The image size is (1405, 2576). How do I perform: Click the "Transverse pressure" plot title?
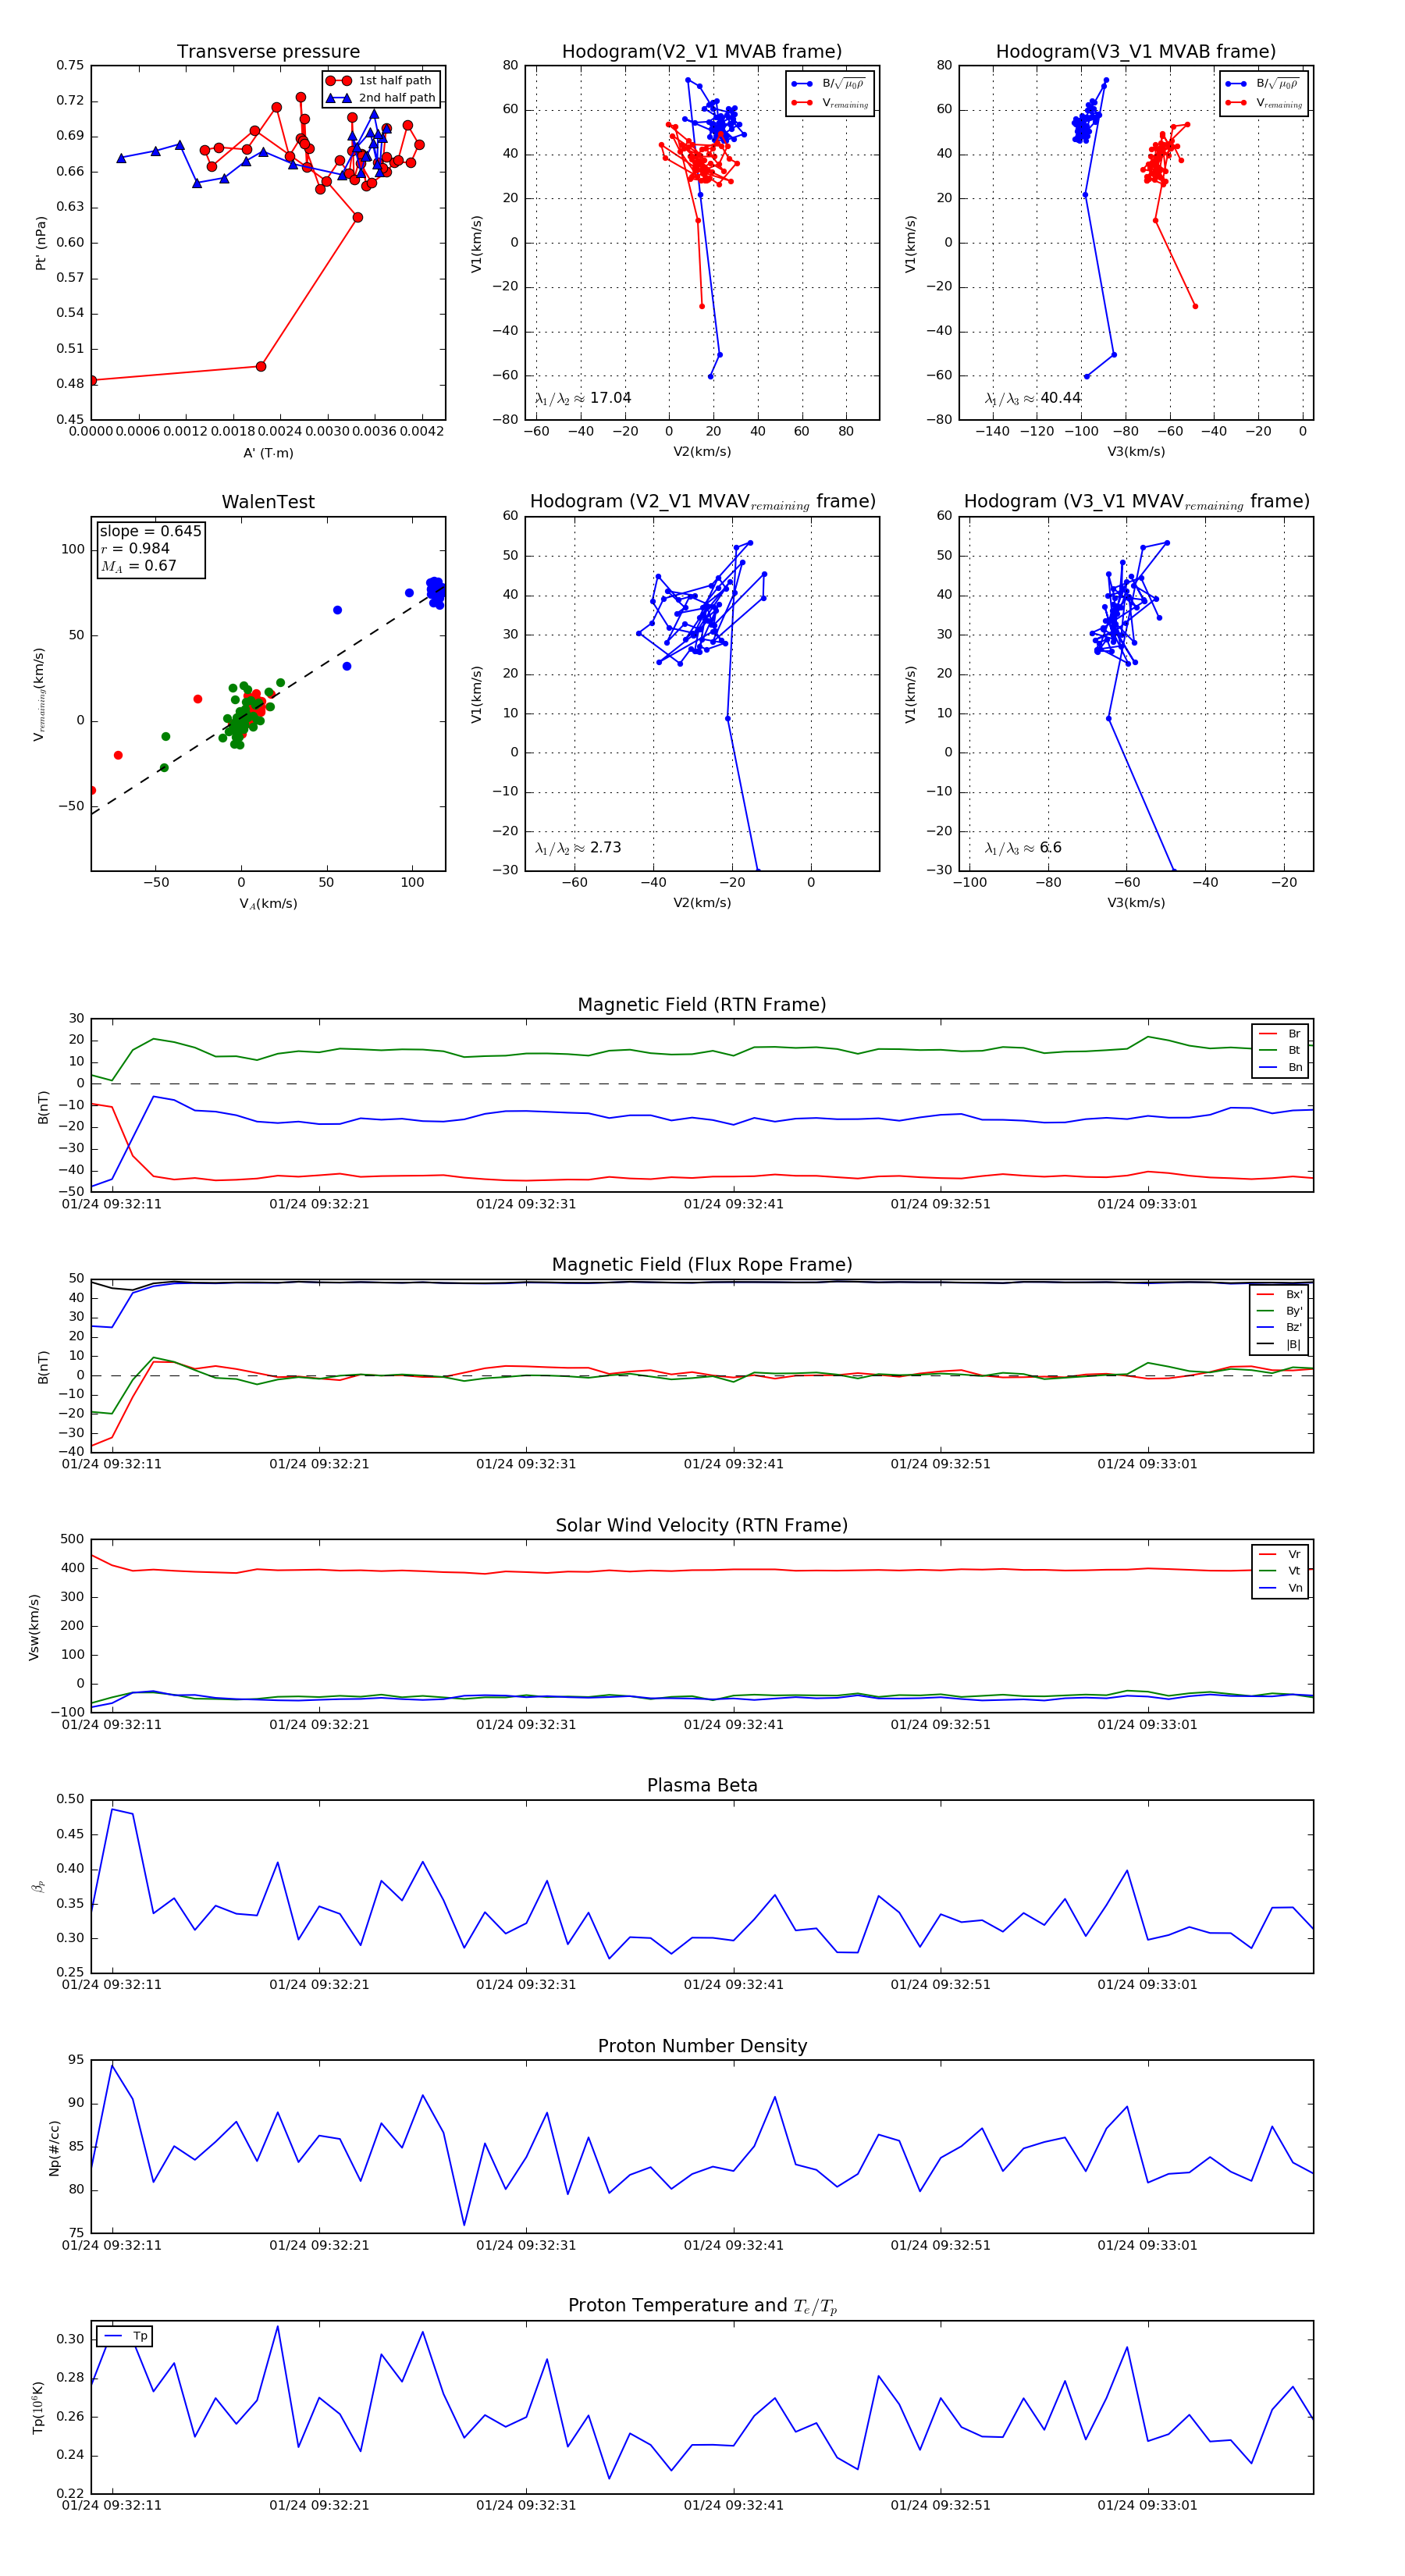268,52
